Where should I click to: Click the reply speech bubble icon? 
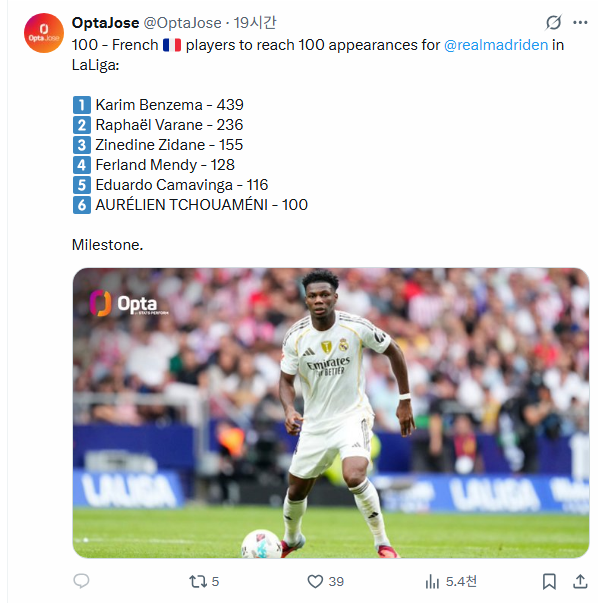tap(81, 581)
